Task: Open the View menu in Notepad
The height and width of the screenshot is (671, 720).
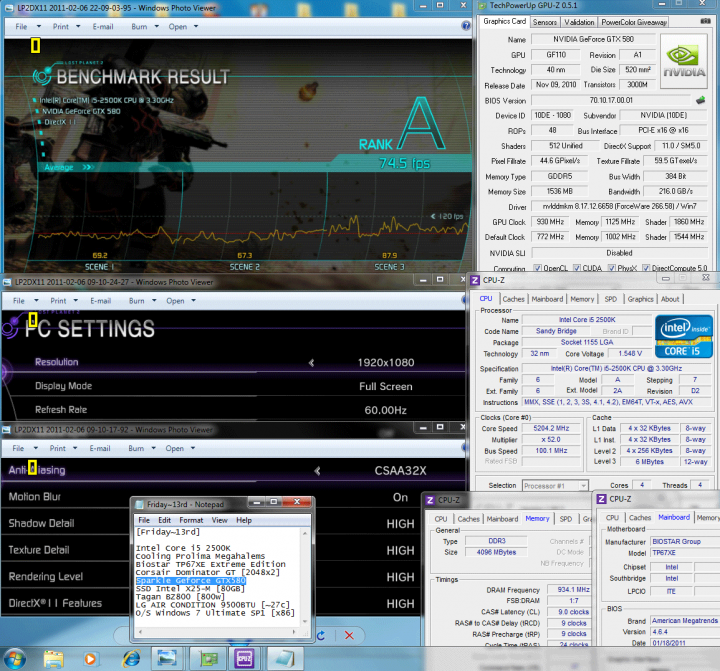Action: 219,520
